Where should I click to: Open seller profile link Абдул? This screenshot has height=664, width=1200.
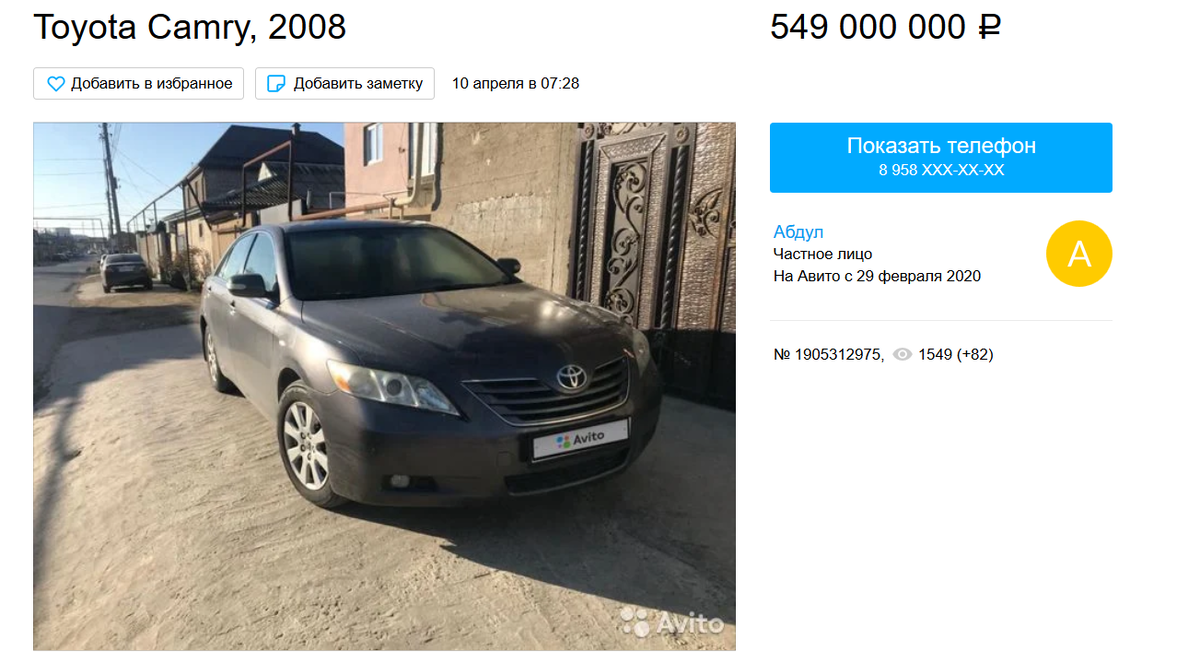pyautogui.click(x=798, y=232)
